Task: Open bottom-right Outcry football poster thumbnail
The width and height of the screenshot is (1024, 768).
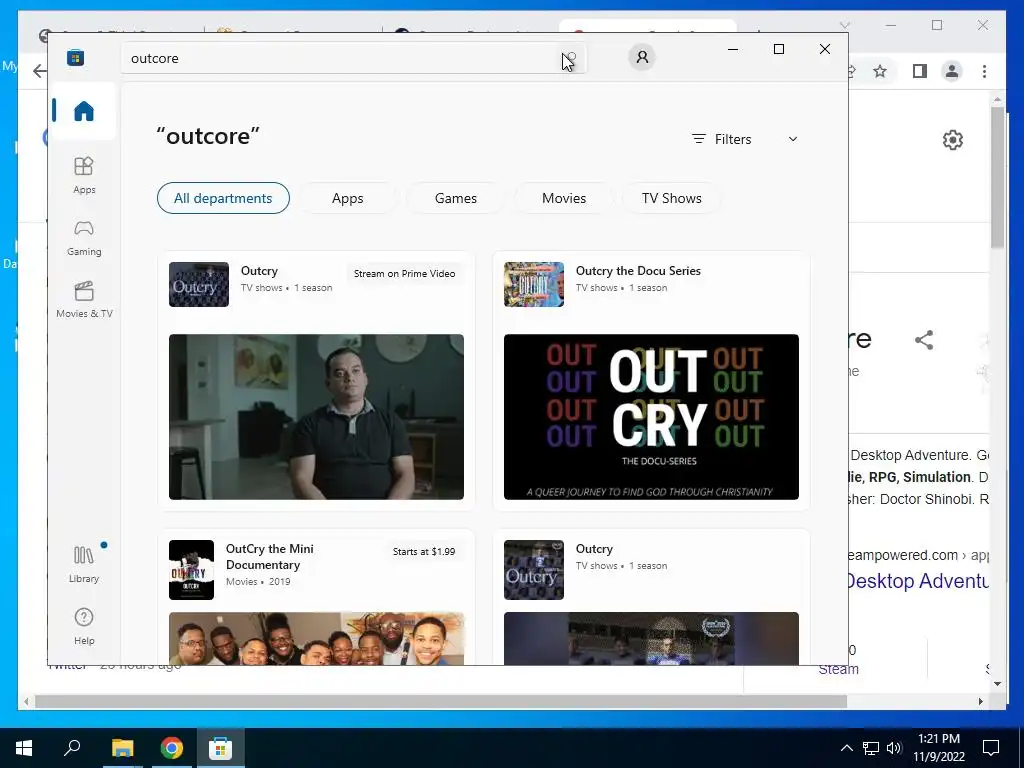Action: 534,569
